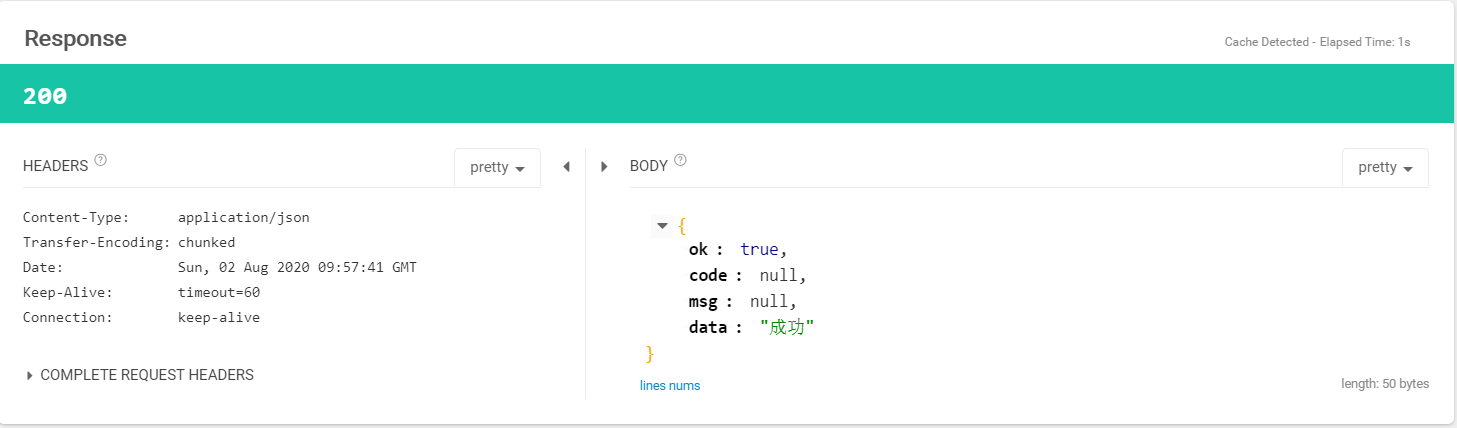Click the timeout=60 Keep-Alive value
The image size is (1457, 428).
click(x=219, y=292)
